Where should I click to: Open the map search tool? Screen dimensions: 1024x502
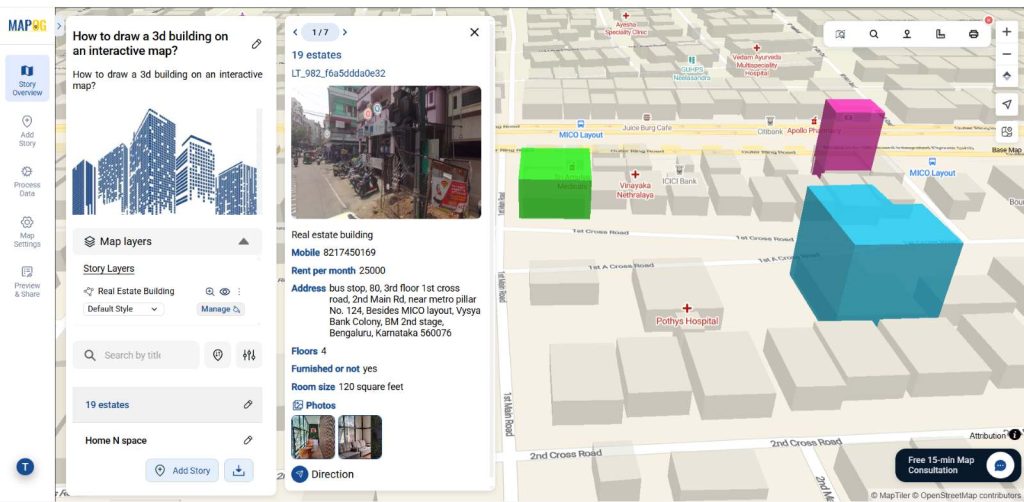click(x=873, y=34)
